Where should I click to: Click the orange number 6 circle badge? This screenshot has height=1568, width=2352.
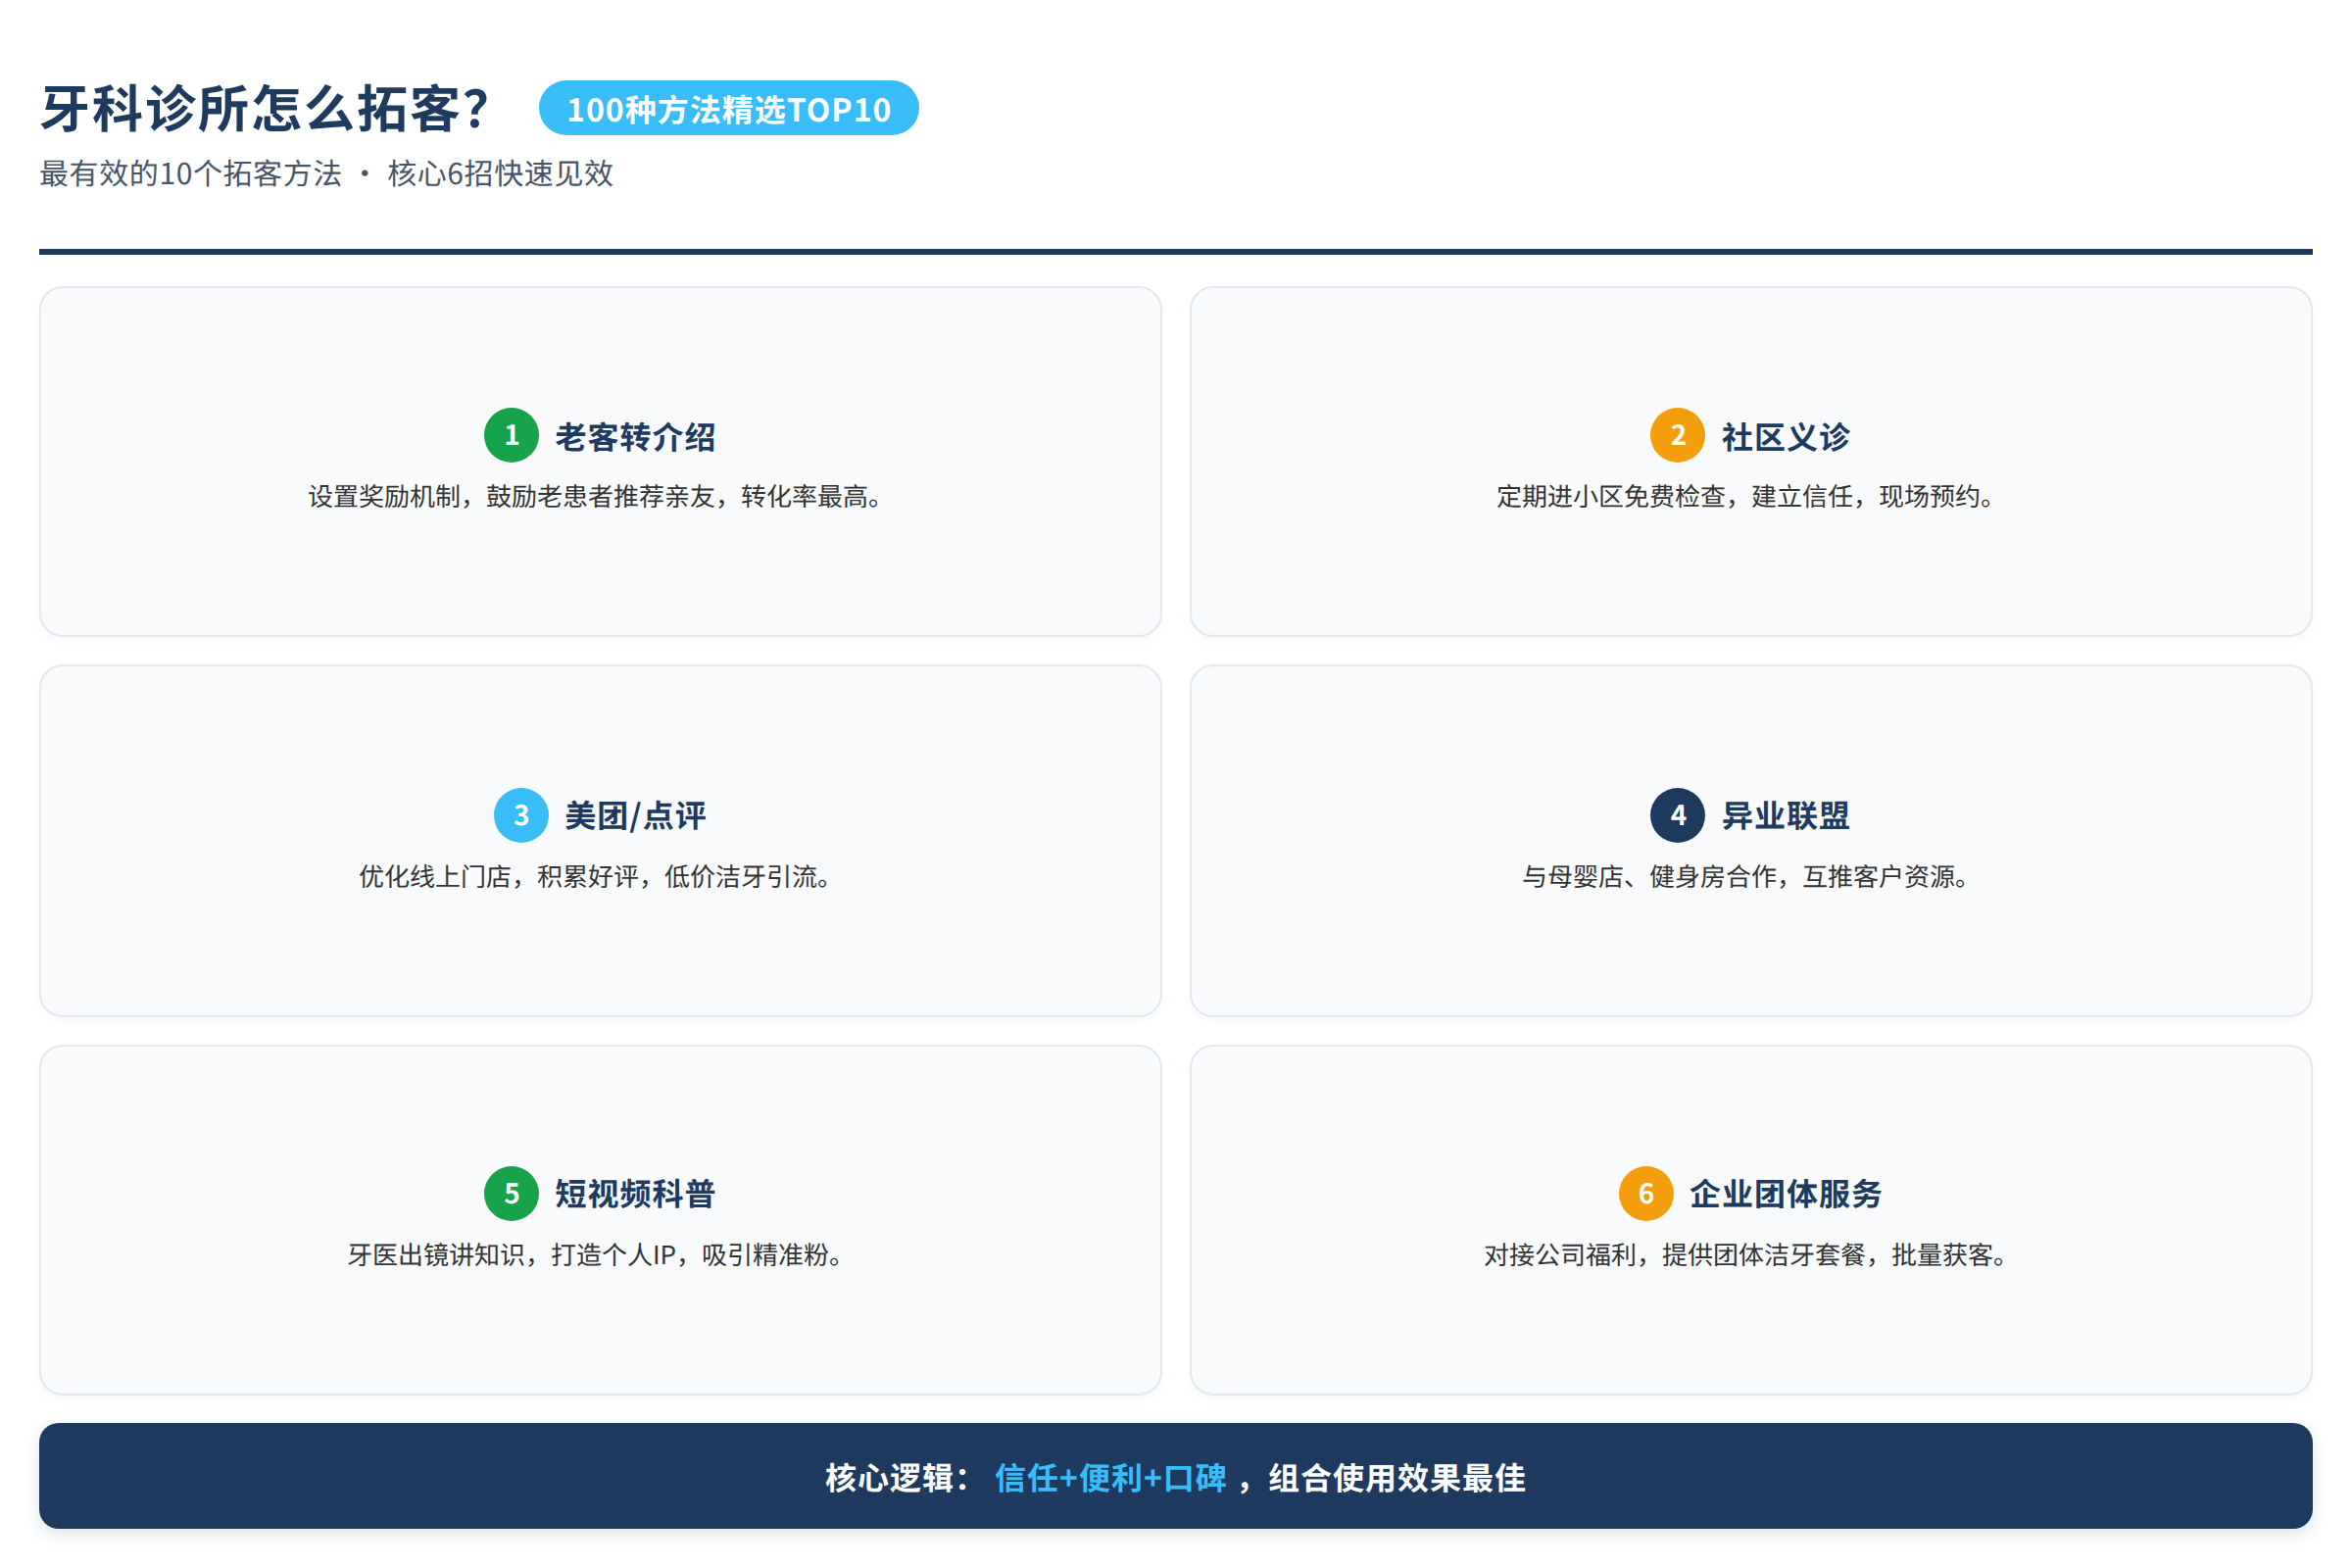(1646, 1193)
